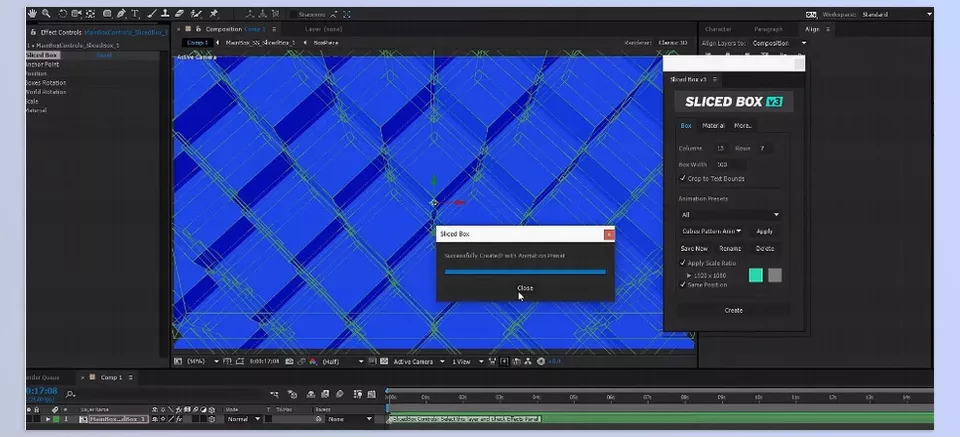Open the Paragraph panel tab

768,29
